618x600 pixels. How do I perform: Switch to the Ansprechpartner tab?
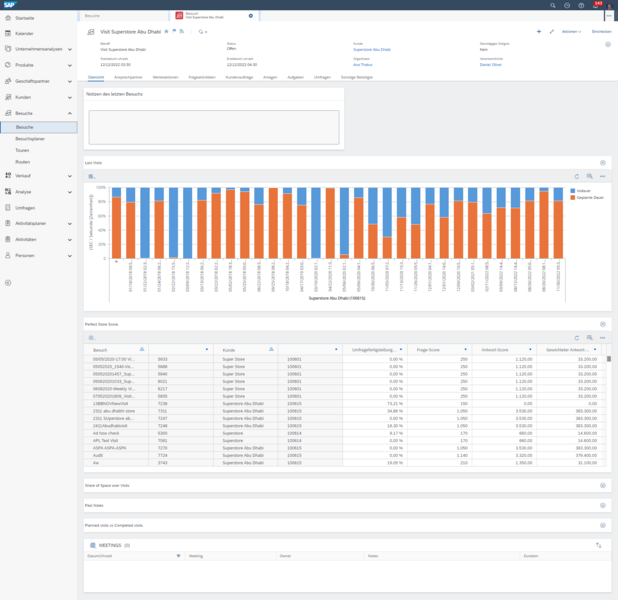click(128, 77)
